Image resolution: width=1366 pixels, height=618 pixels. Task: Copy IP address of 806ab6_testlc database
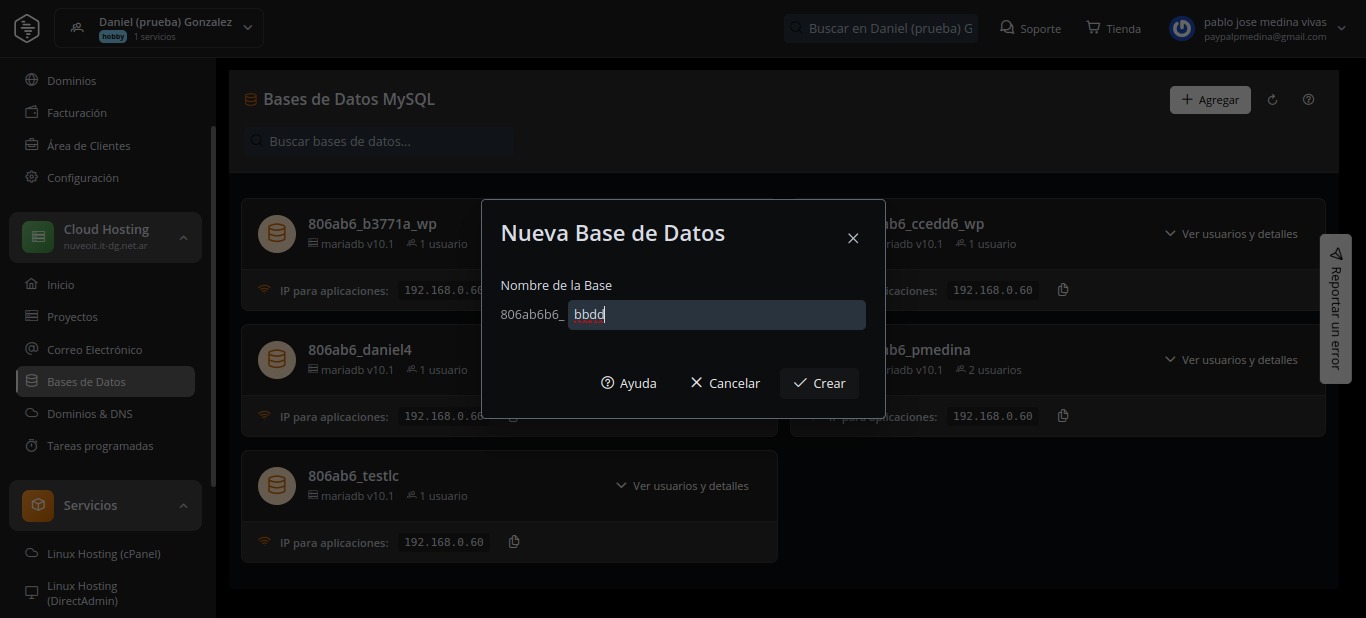[514, 542]
